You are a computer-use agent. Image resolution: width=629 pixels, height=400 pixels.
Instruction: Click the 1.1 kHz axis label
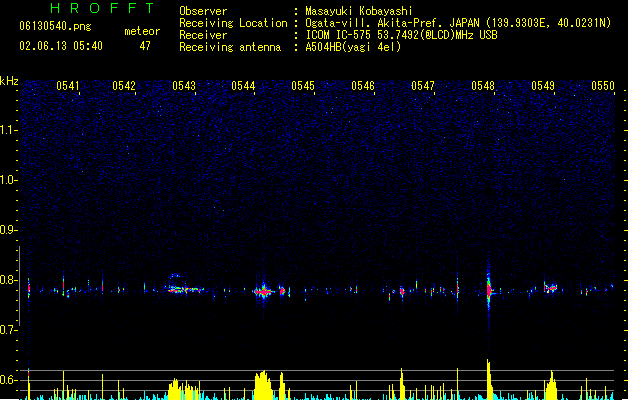[8, 130]
